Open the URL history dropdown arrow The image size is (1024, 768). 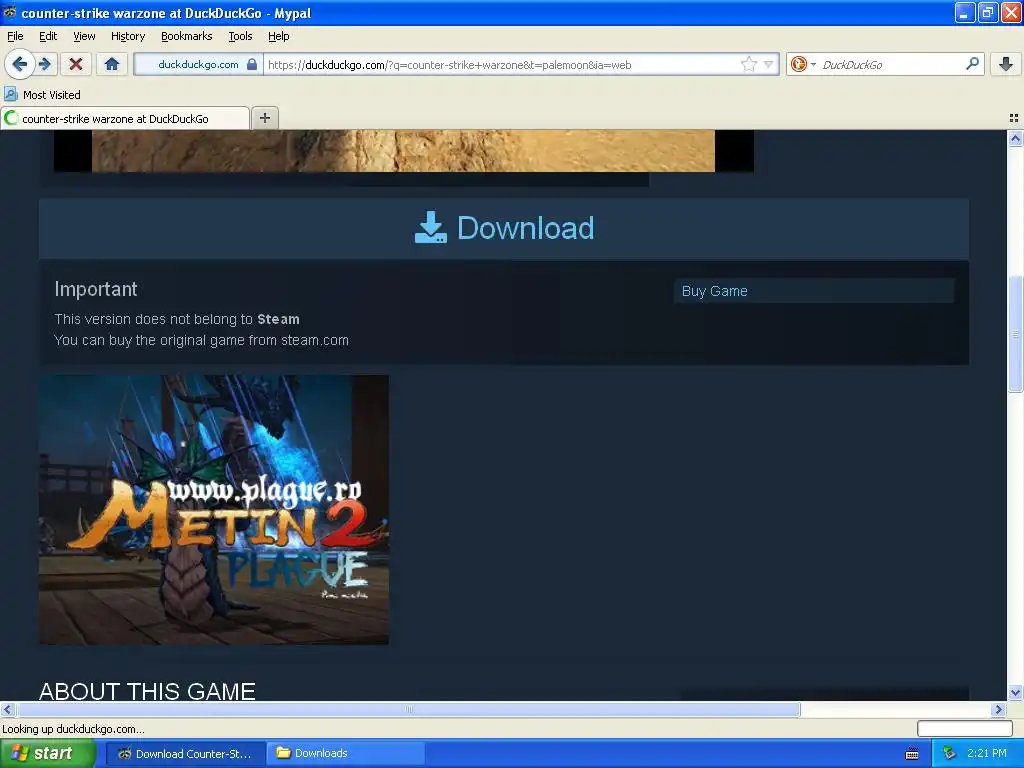[769, 64]
